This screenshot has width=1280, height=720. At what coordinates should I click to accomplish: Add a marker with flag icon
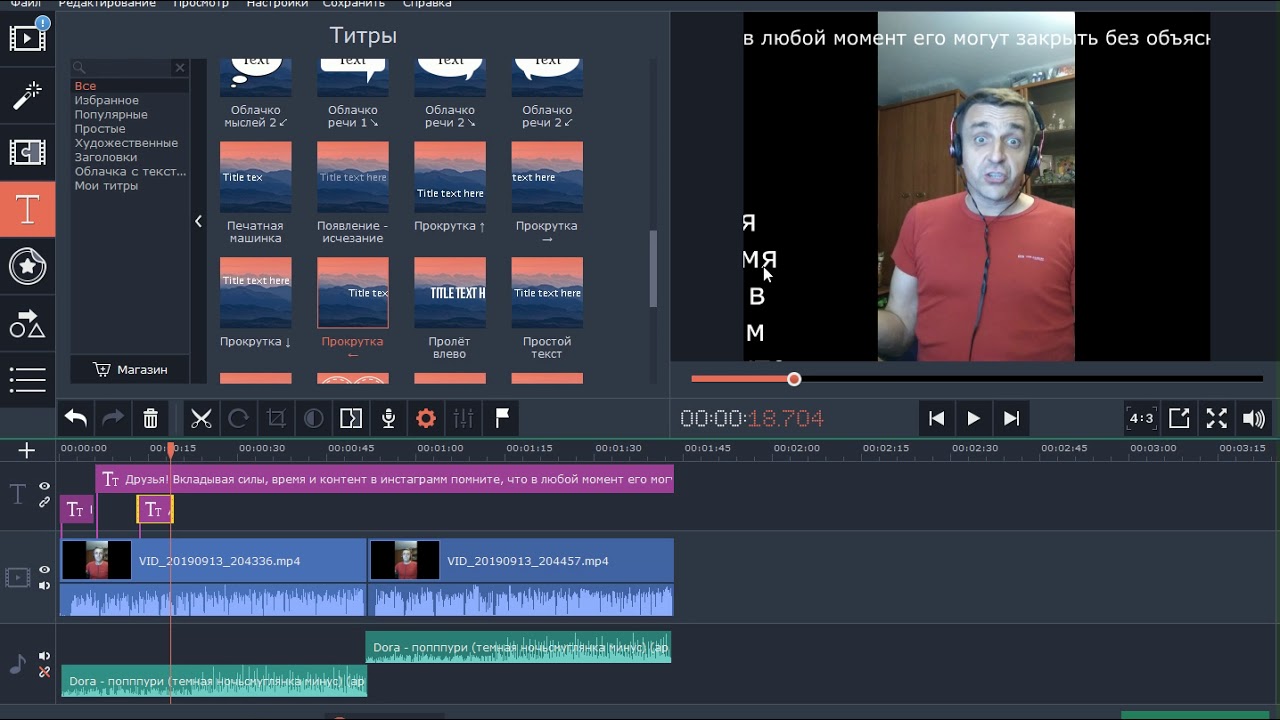coord(502,418)
